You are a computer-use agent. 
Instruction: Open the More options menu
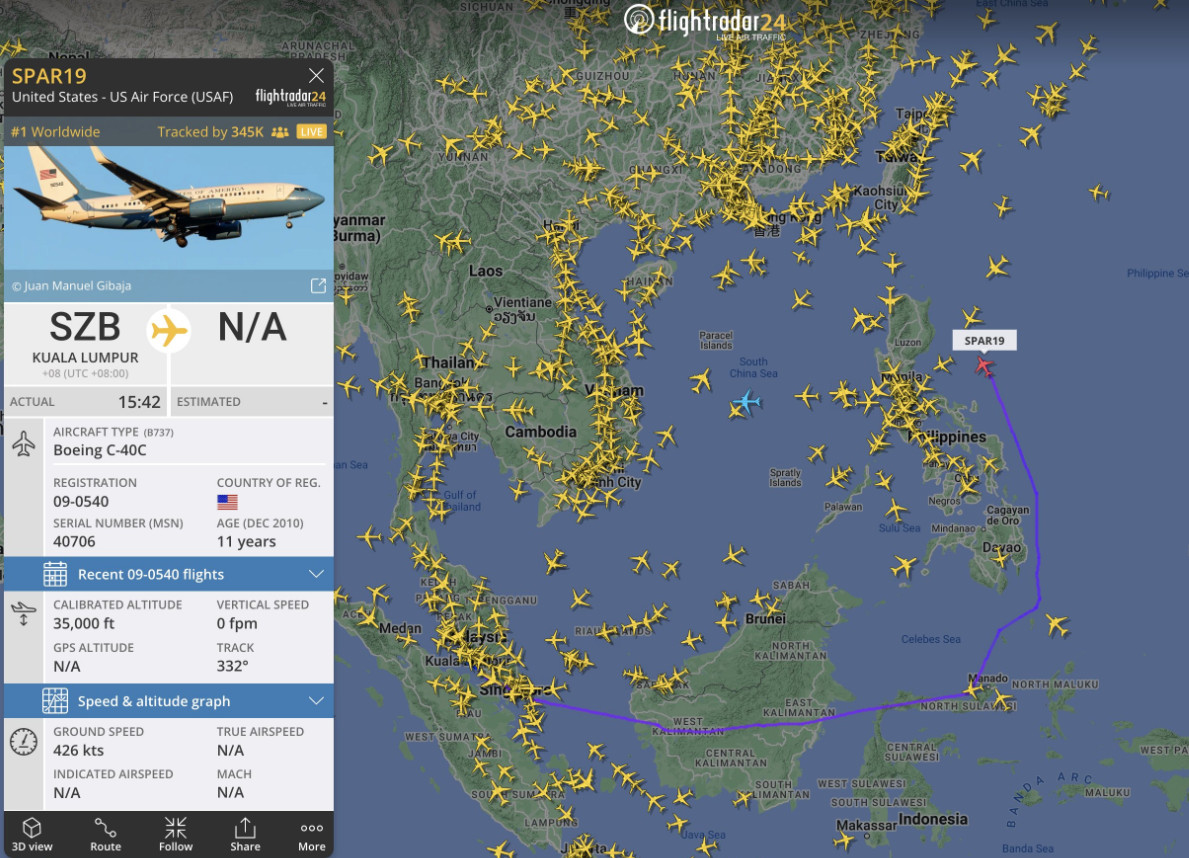click(x=312, y=834)
